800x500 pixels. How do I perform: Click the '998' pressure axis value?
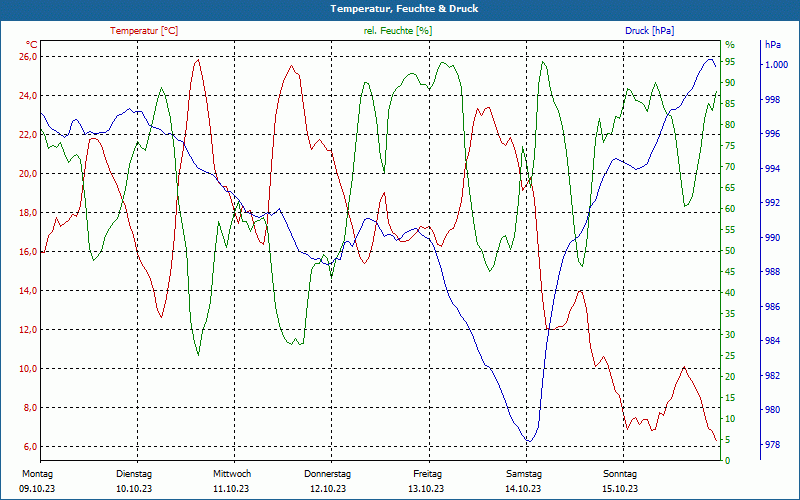[x=773, y=99]
